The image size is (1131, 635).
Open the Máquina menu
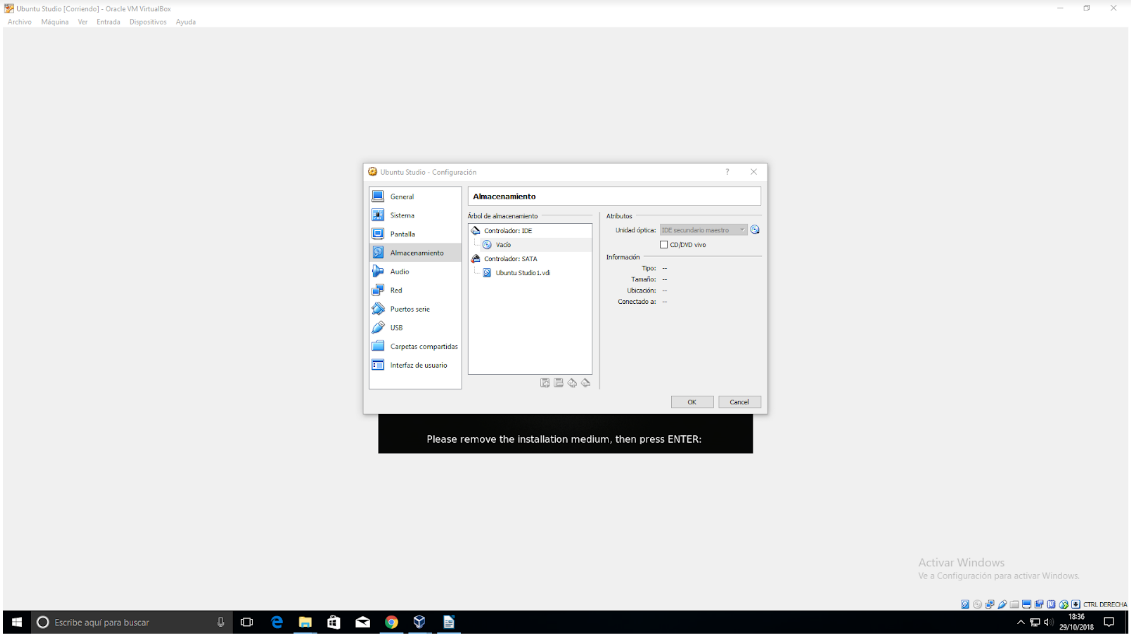pos(55,22)
